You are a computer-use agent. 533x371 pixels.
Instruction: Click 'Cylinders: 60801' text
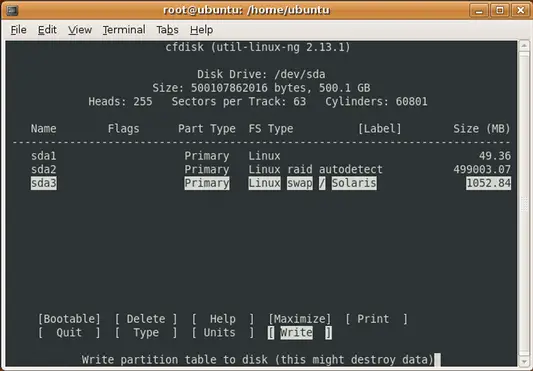click(376, 101)
